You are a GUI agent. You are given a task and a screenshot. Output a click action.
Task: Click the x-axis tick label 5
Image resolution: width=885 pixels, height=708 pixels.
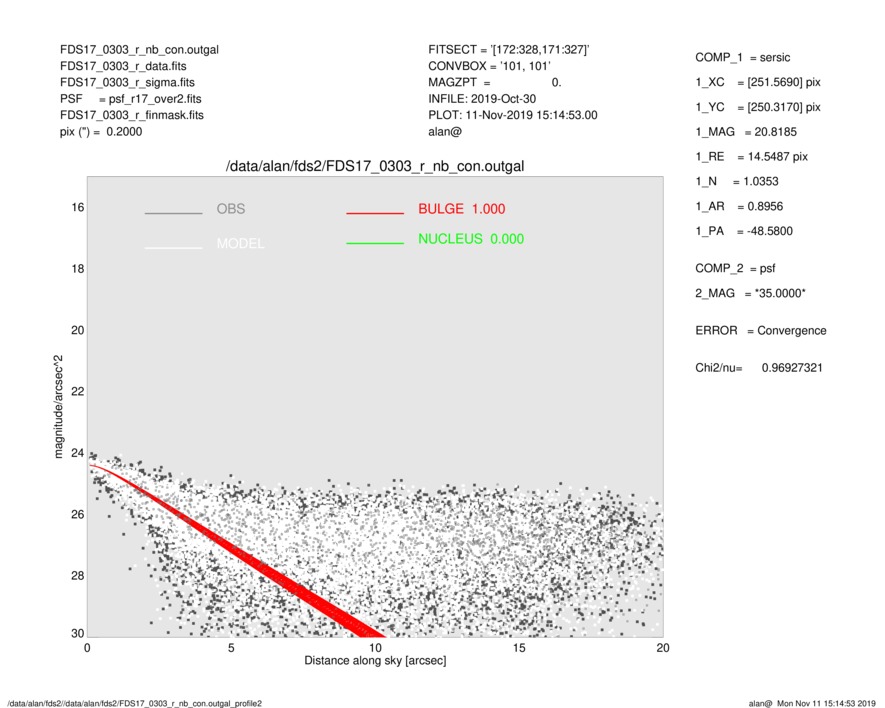231,648
